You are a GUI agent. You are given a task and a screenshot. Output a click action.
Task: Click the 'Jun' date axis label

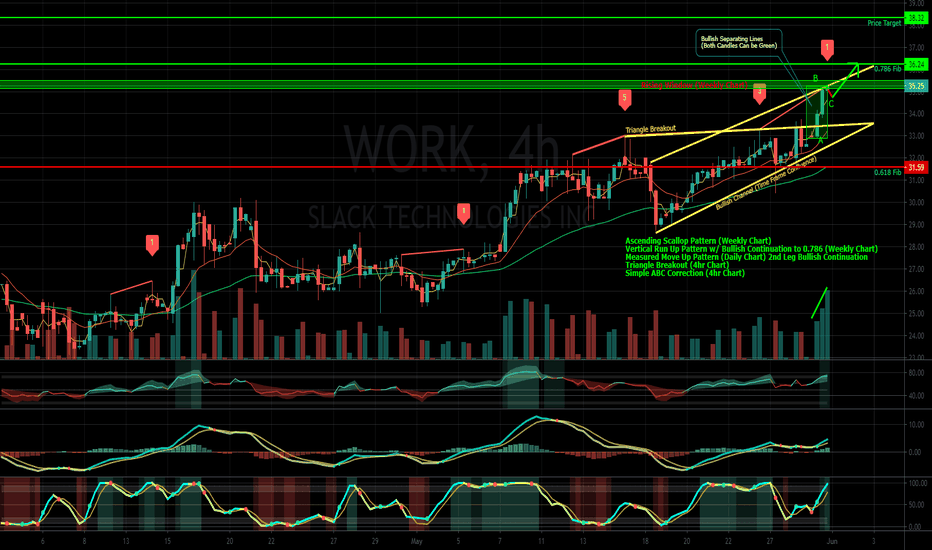click(x=832, y=542)
